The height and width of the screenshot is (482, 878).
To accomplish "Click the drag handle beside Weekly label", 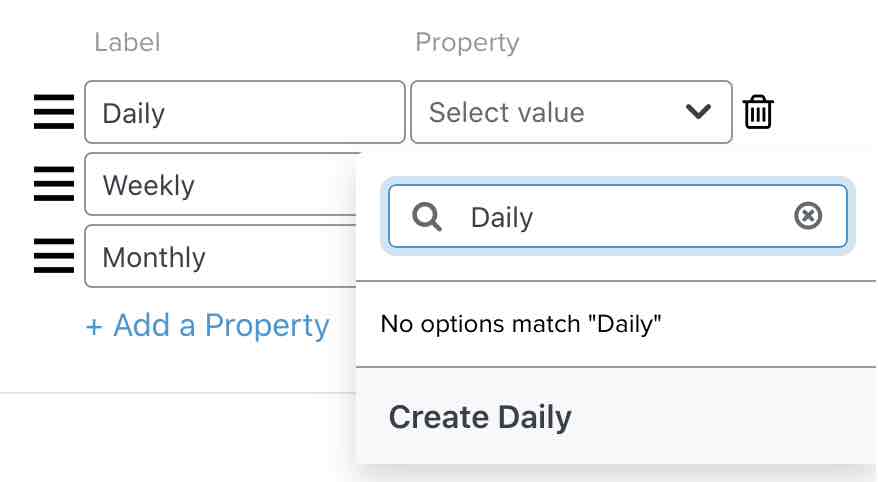I will (54, 184).
